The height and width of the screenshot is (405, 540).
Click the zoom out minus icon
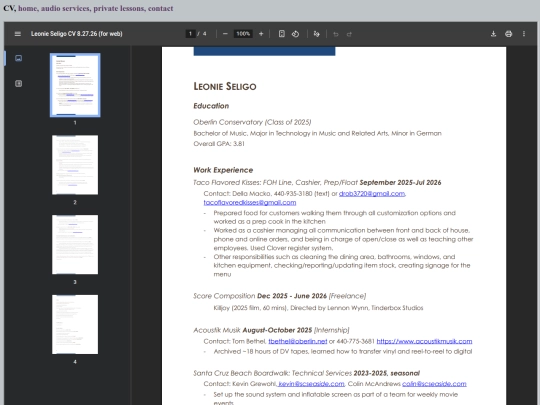pyautogui.click(x=225, y=34)
